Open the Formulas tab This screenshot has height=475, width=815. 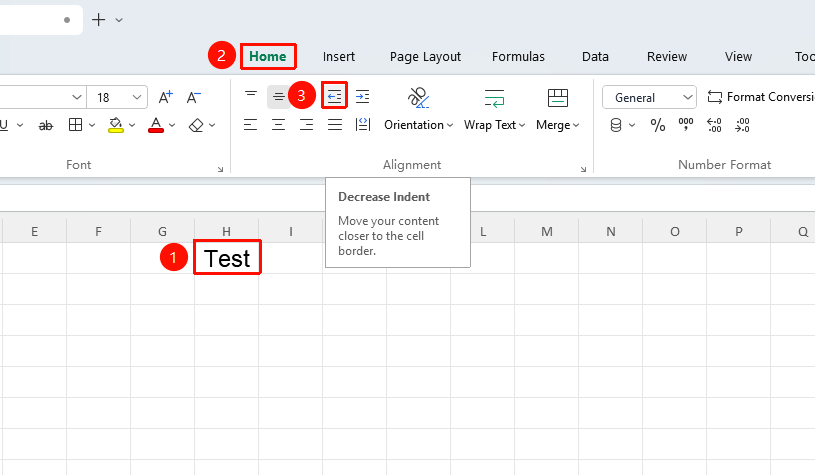(x=518, y=56)
